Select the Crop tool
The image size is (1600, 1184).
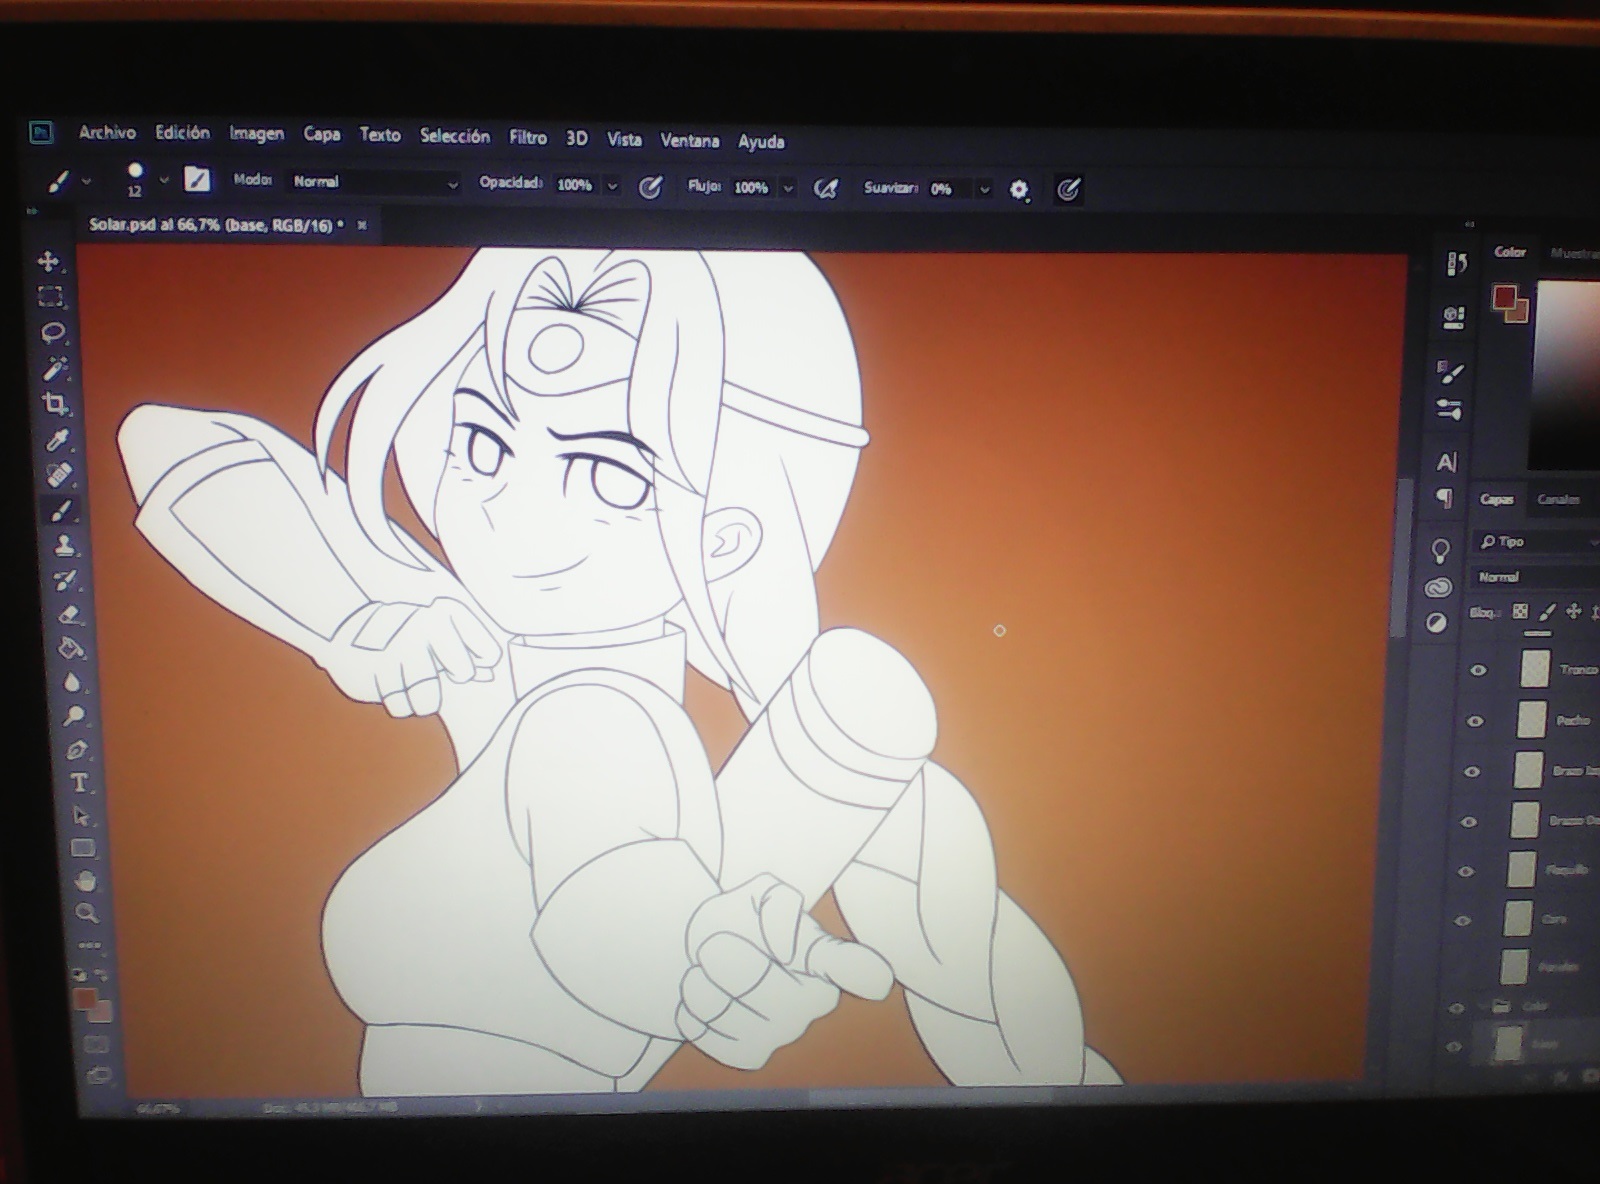[x=56, y=404]
